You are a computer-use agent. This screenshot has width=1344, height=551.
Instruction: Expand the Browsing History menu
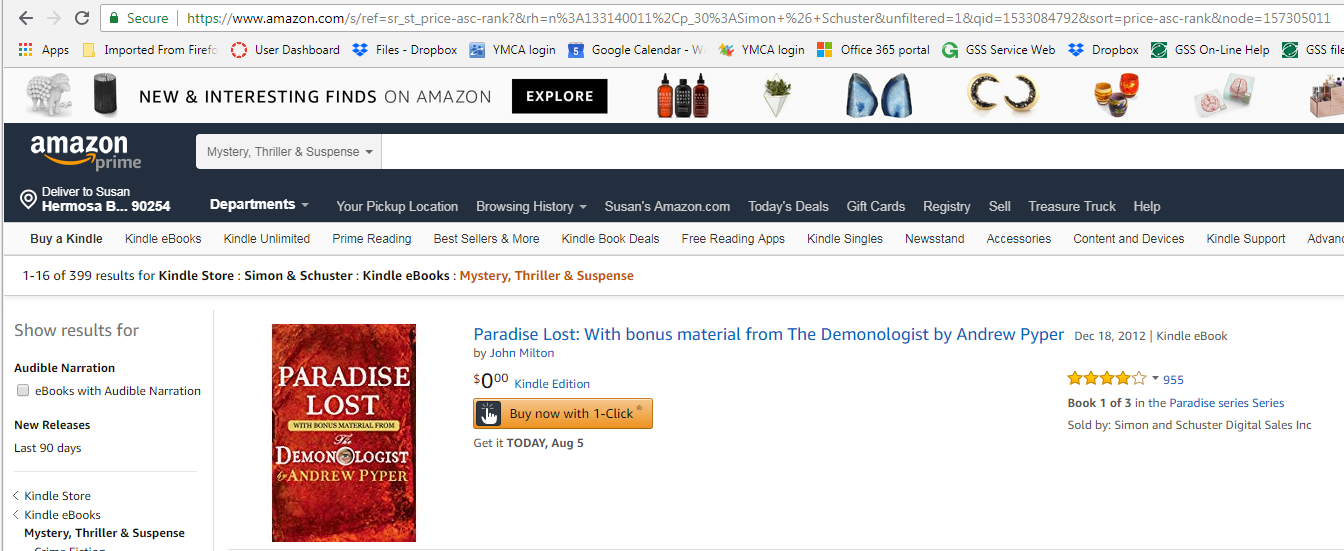(531, 206)
